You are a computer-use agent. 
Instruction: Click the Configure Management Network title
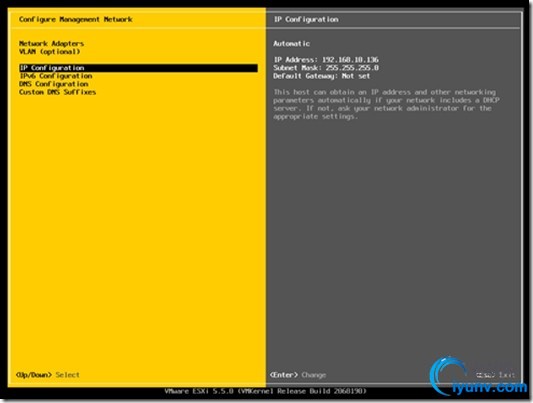click(75, 19)
